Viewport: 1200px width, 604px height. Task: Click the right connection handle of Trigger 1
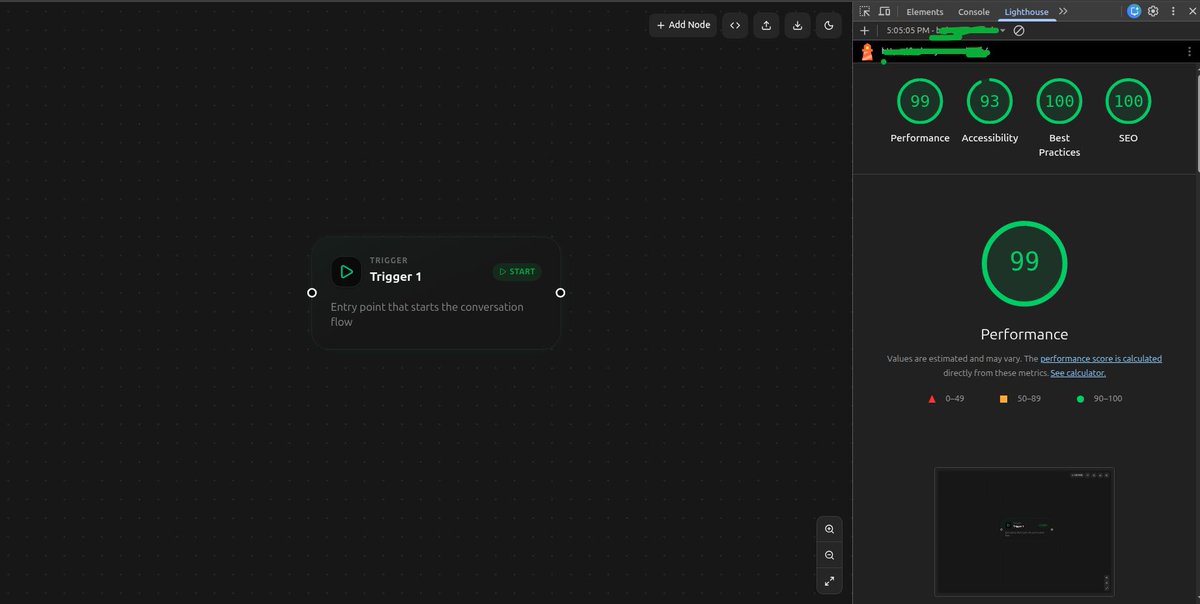click(x=560, y=293)
